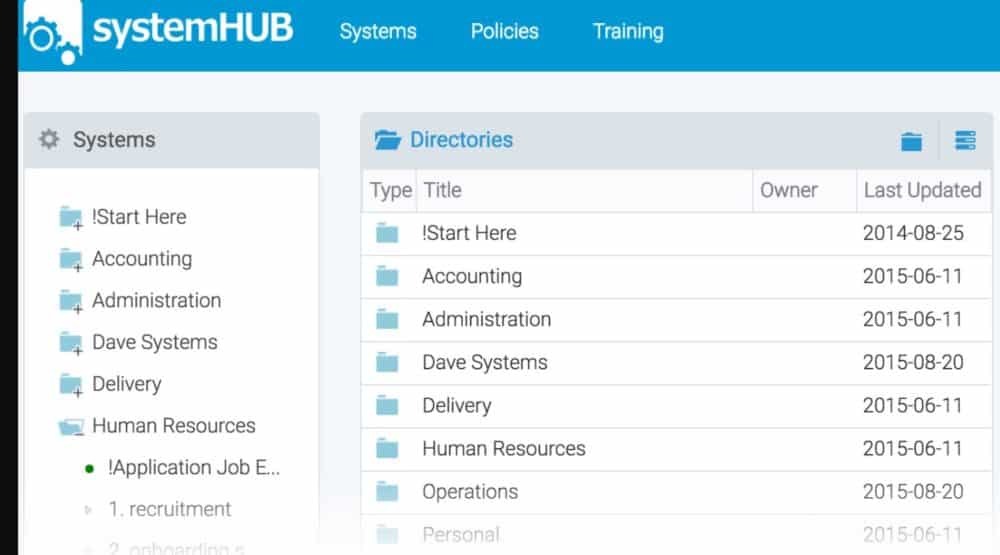Click the folder view icon in Directories header
Image resolution: width=1000 pixels, height=555 pixels.
911,141
